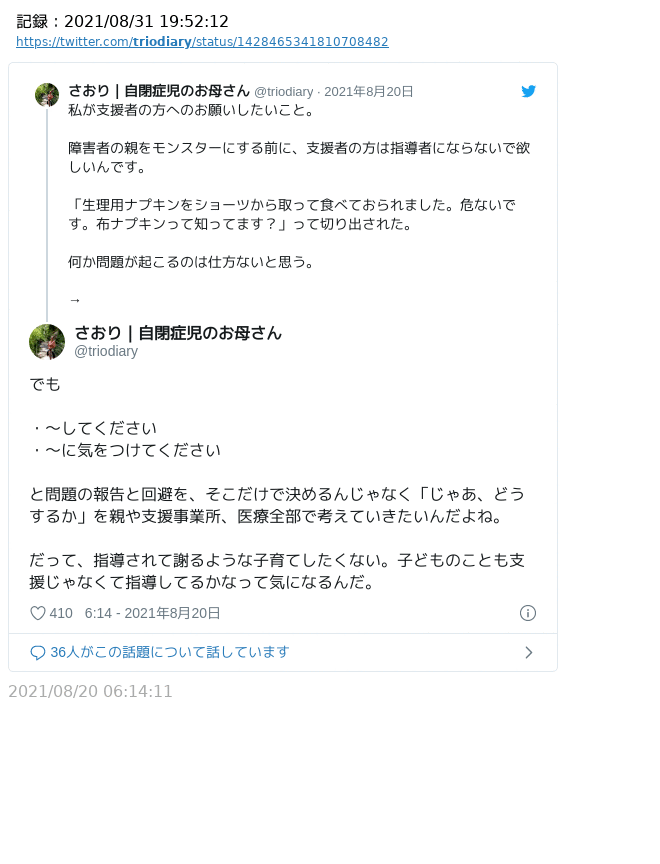The height and width of the screenshot is (864, 660).
Task: Click the small avatar in the parent tweet
Action: (47, 95)
